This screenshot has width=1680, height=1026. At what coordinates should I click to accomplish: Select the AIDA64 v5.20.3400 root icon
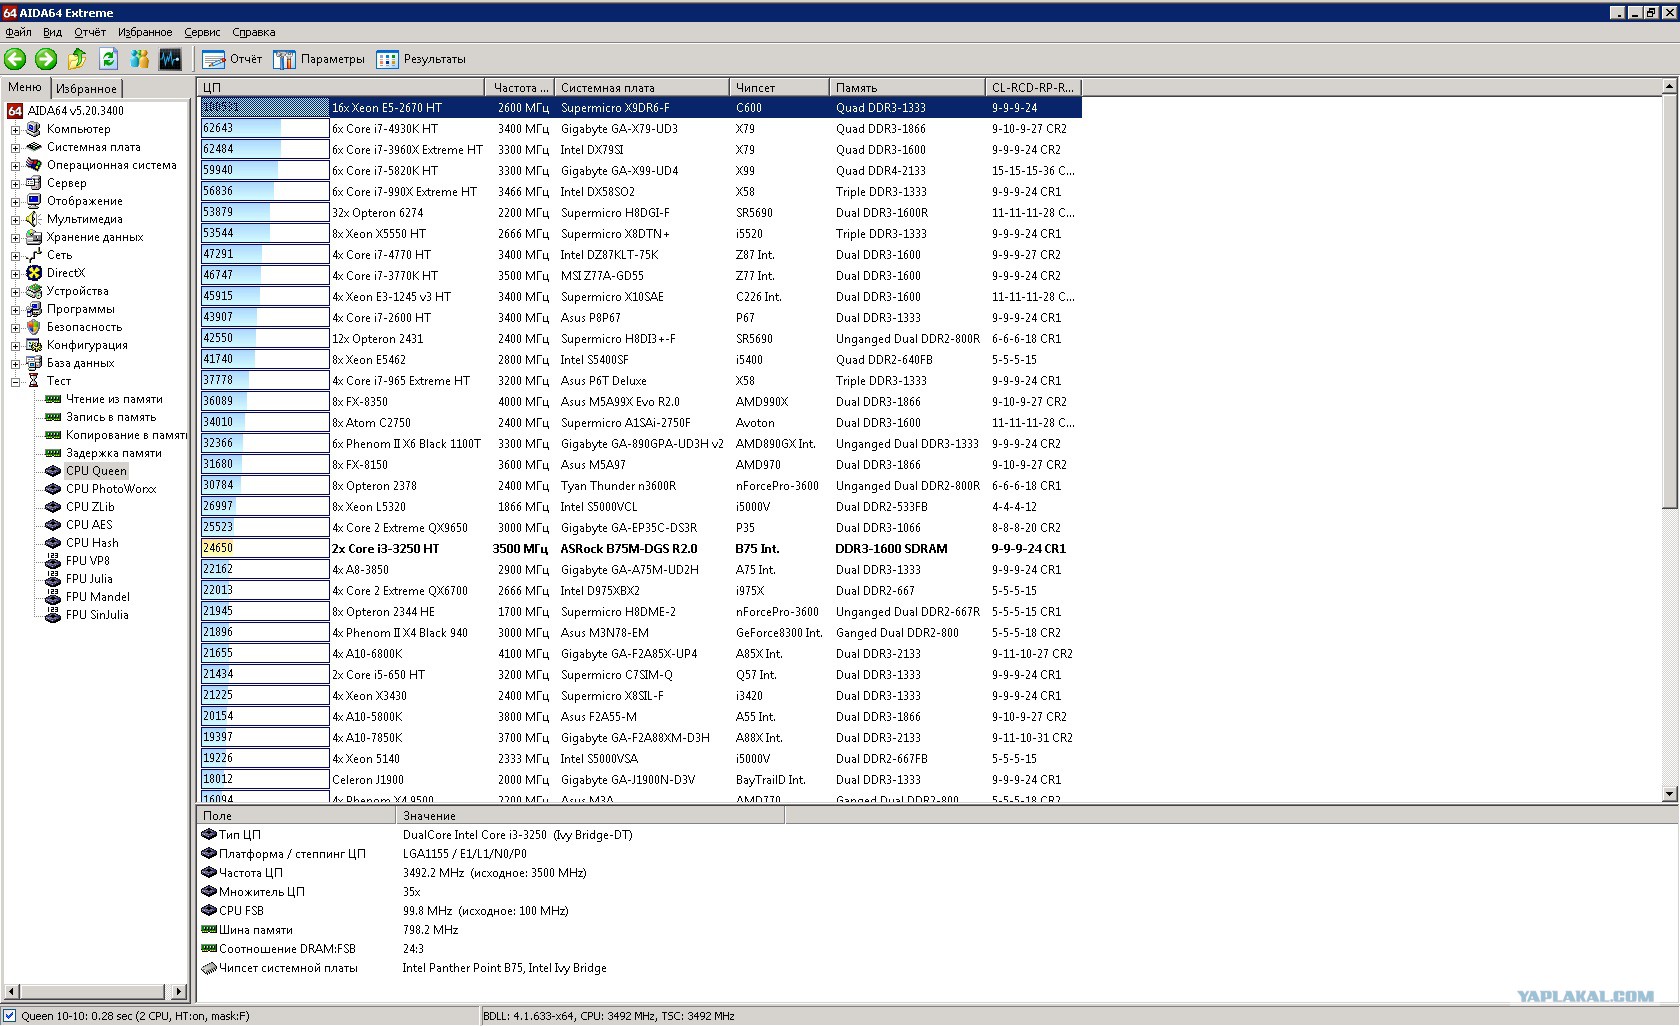(15, 111)
